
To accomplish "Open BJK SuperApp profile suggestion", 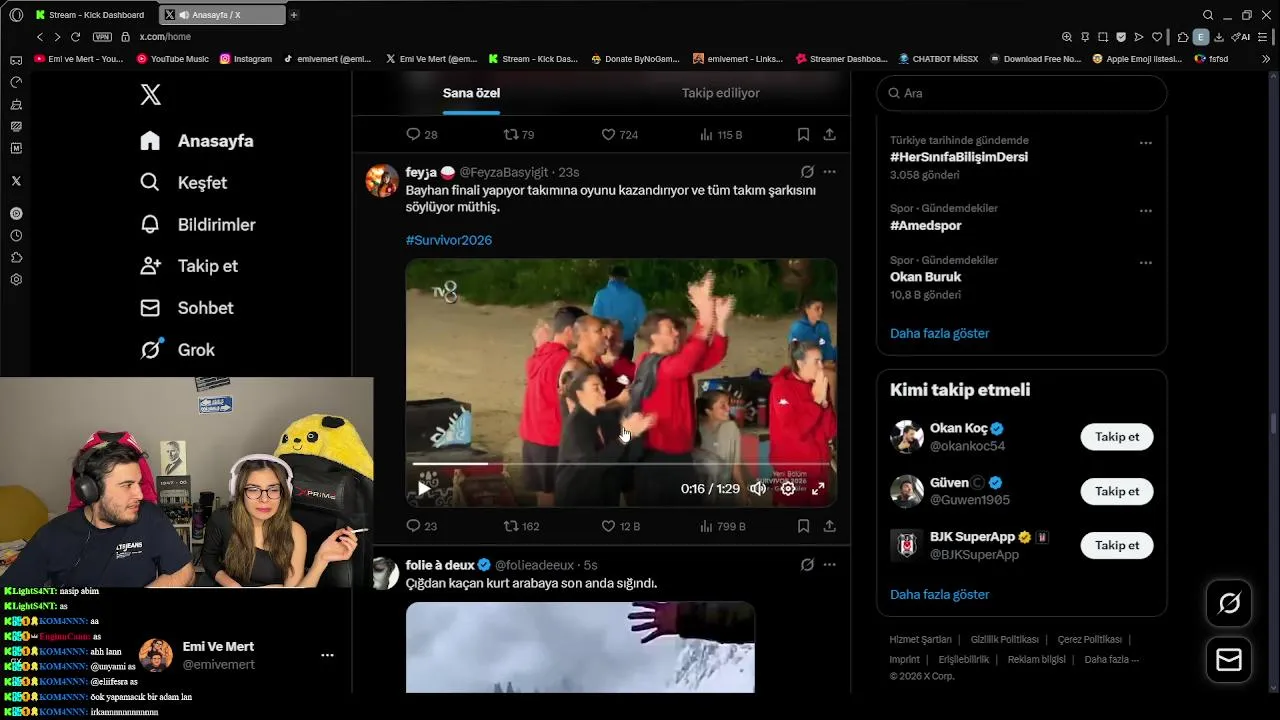I will pyautogui.click(x=973, y=536).
